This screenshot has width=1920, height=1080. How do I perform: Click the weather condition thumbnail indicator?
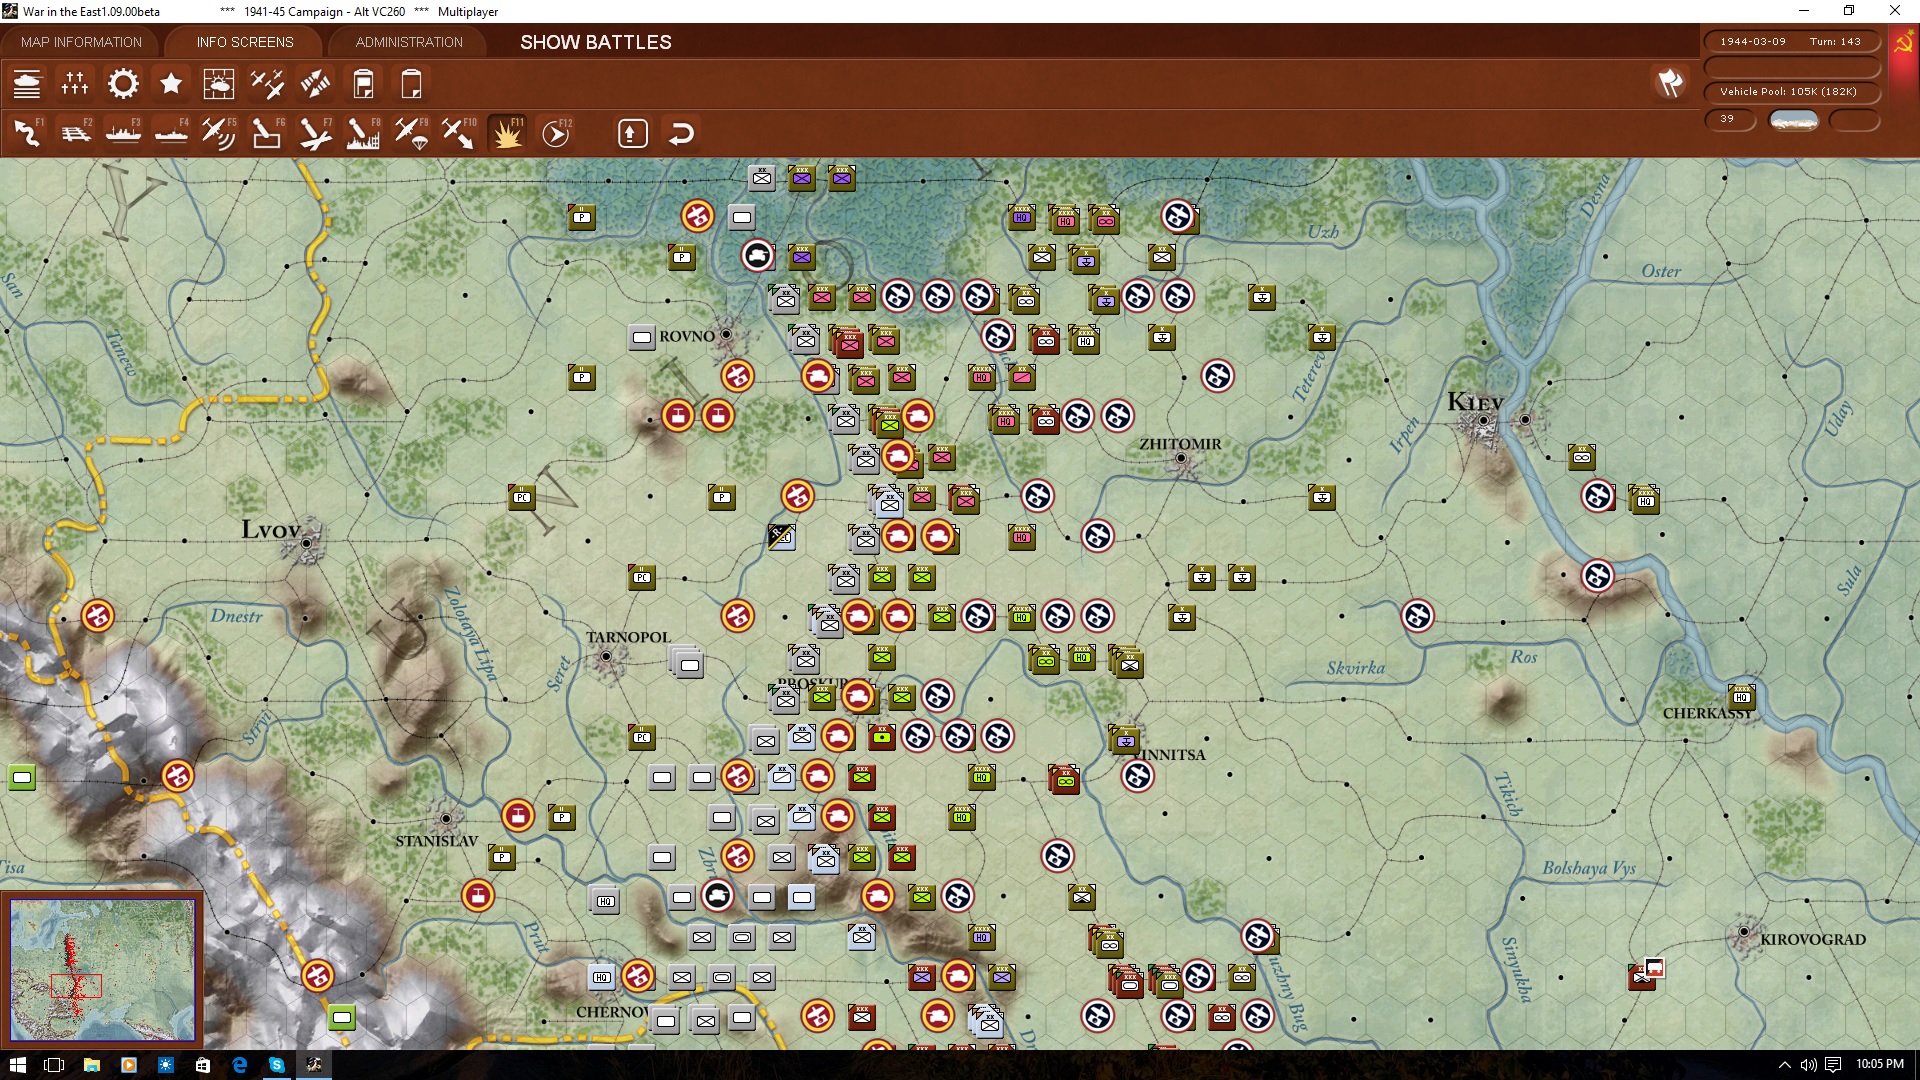1794,120
